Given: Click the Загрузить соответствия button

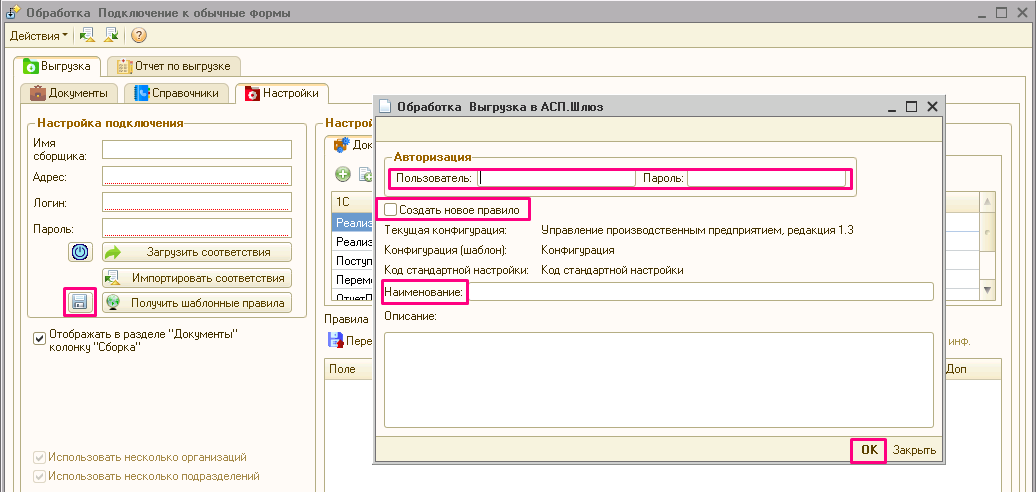Looking at the screenshot, I should click(197, 252).
